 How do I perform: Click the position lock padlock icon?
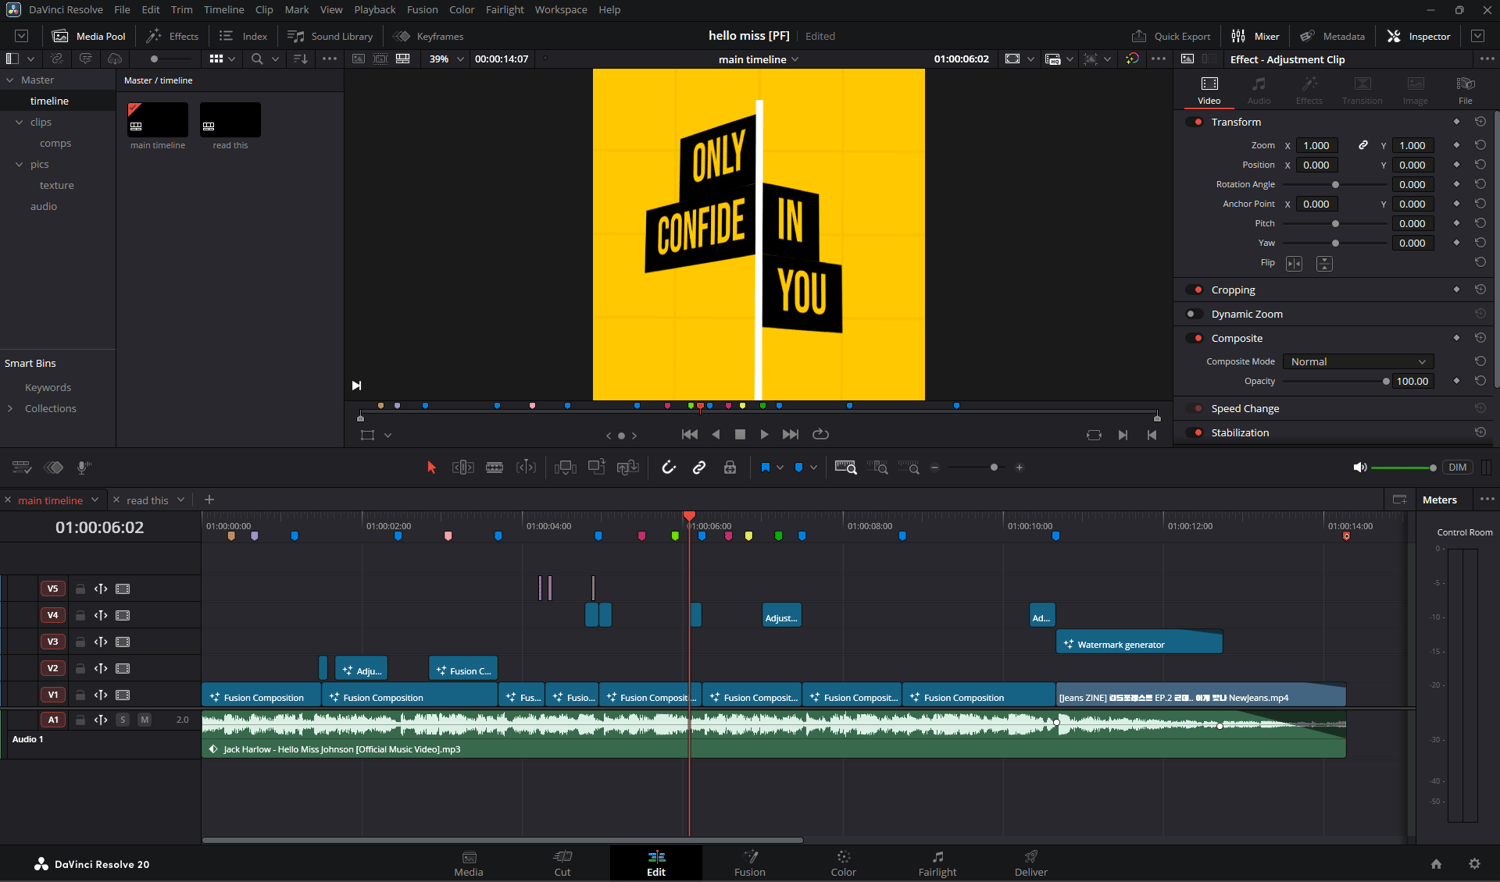730,467
